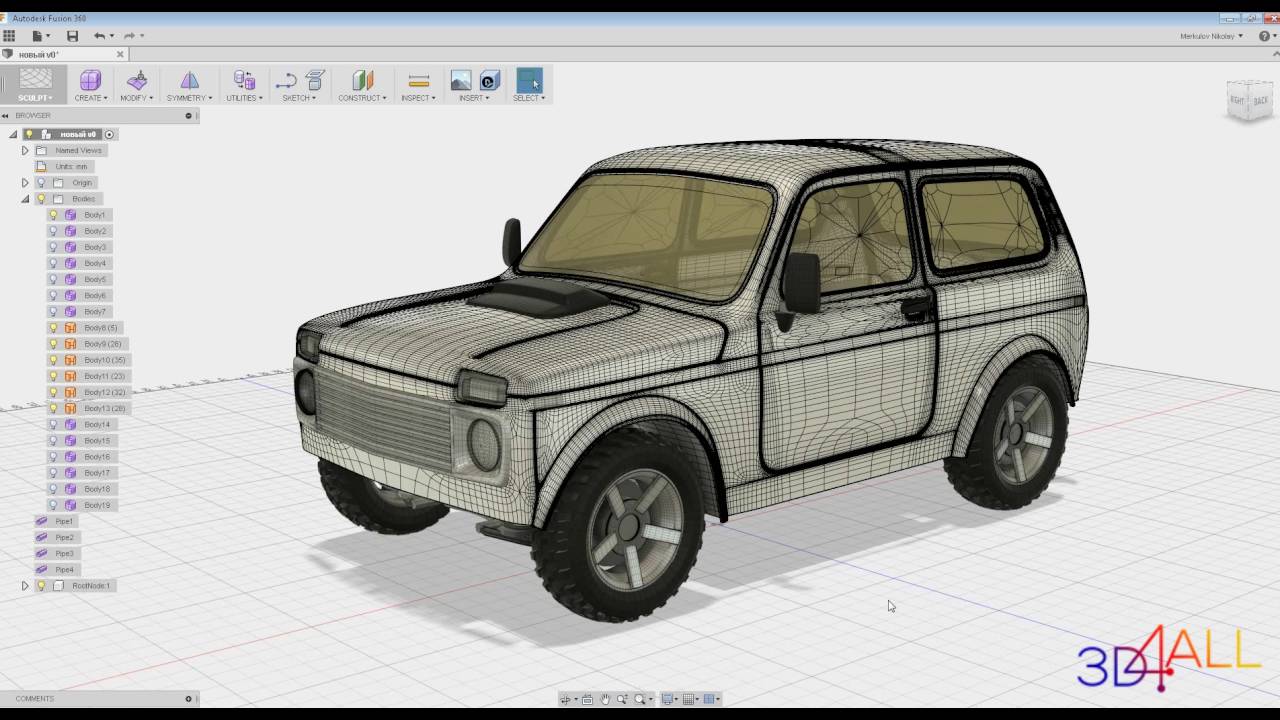Collapse the Bodies folder tree
The width and height of the screenshot is (1280, 720).
point(25,199)
